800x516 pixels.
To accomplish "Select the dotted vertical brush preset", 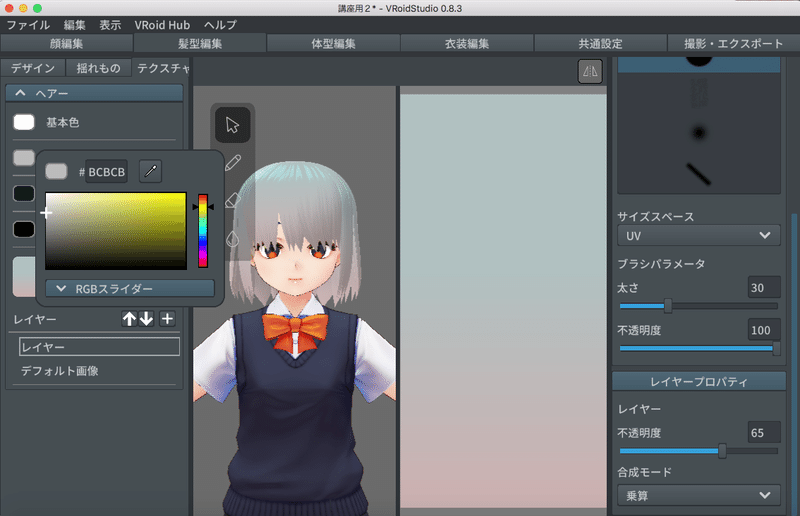I will (698, 92).
